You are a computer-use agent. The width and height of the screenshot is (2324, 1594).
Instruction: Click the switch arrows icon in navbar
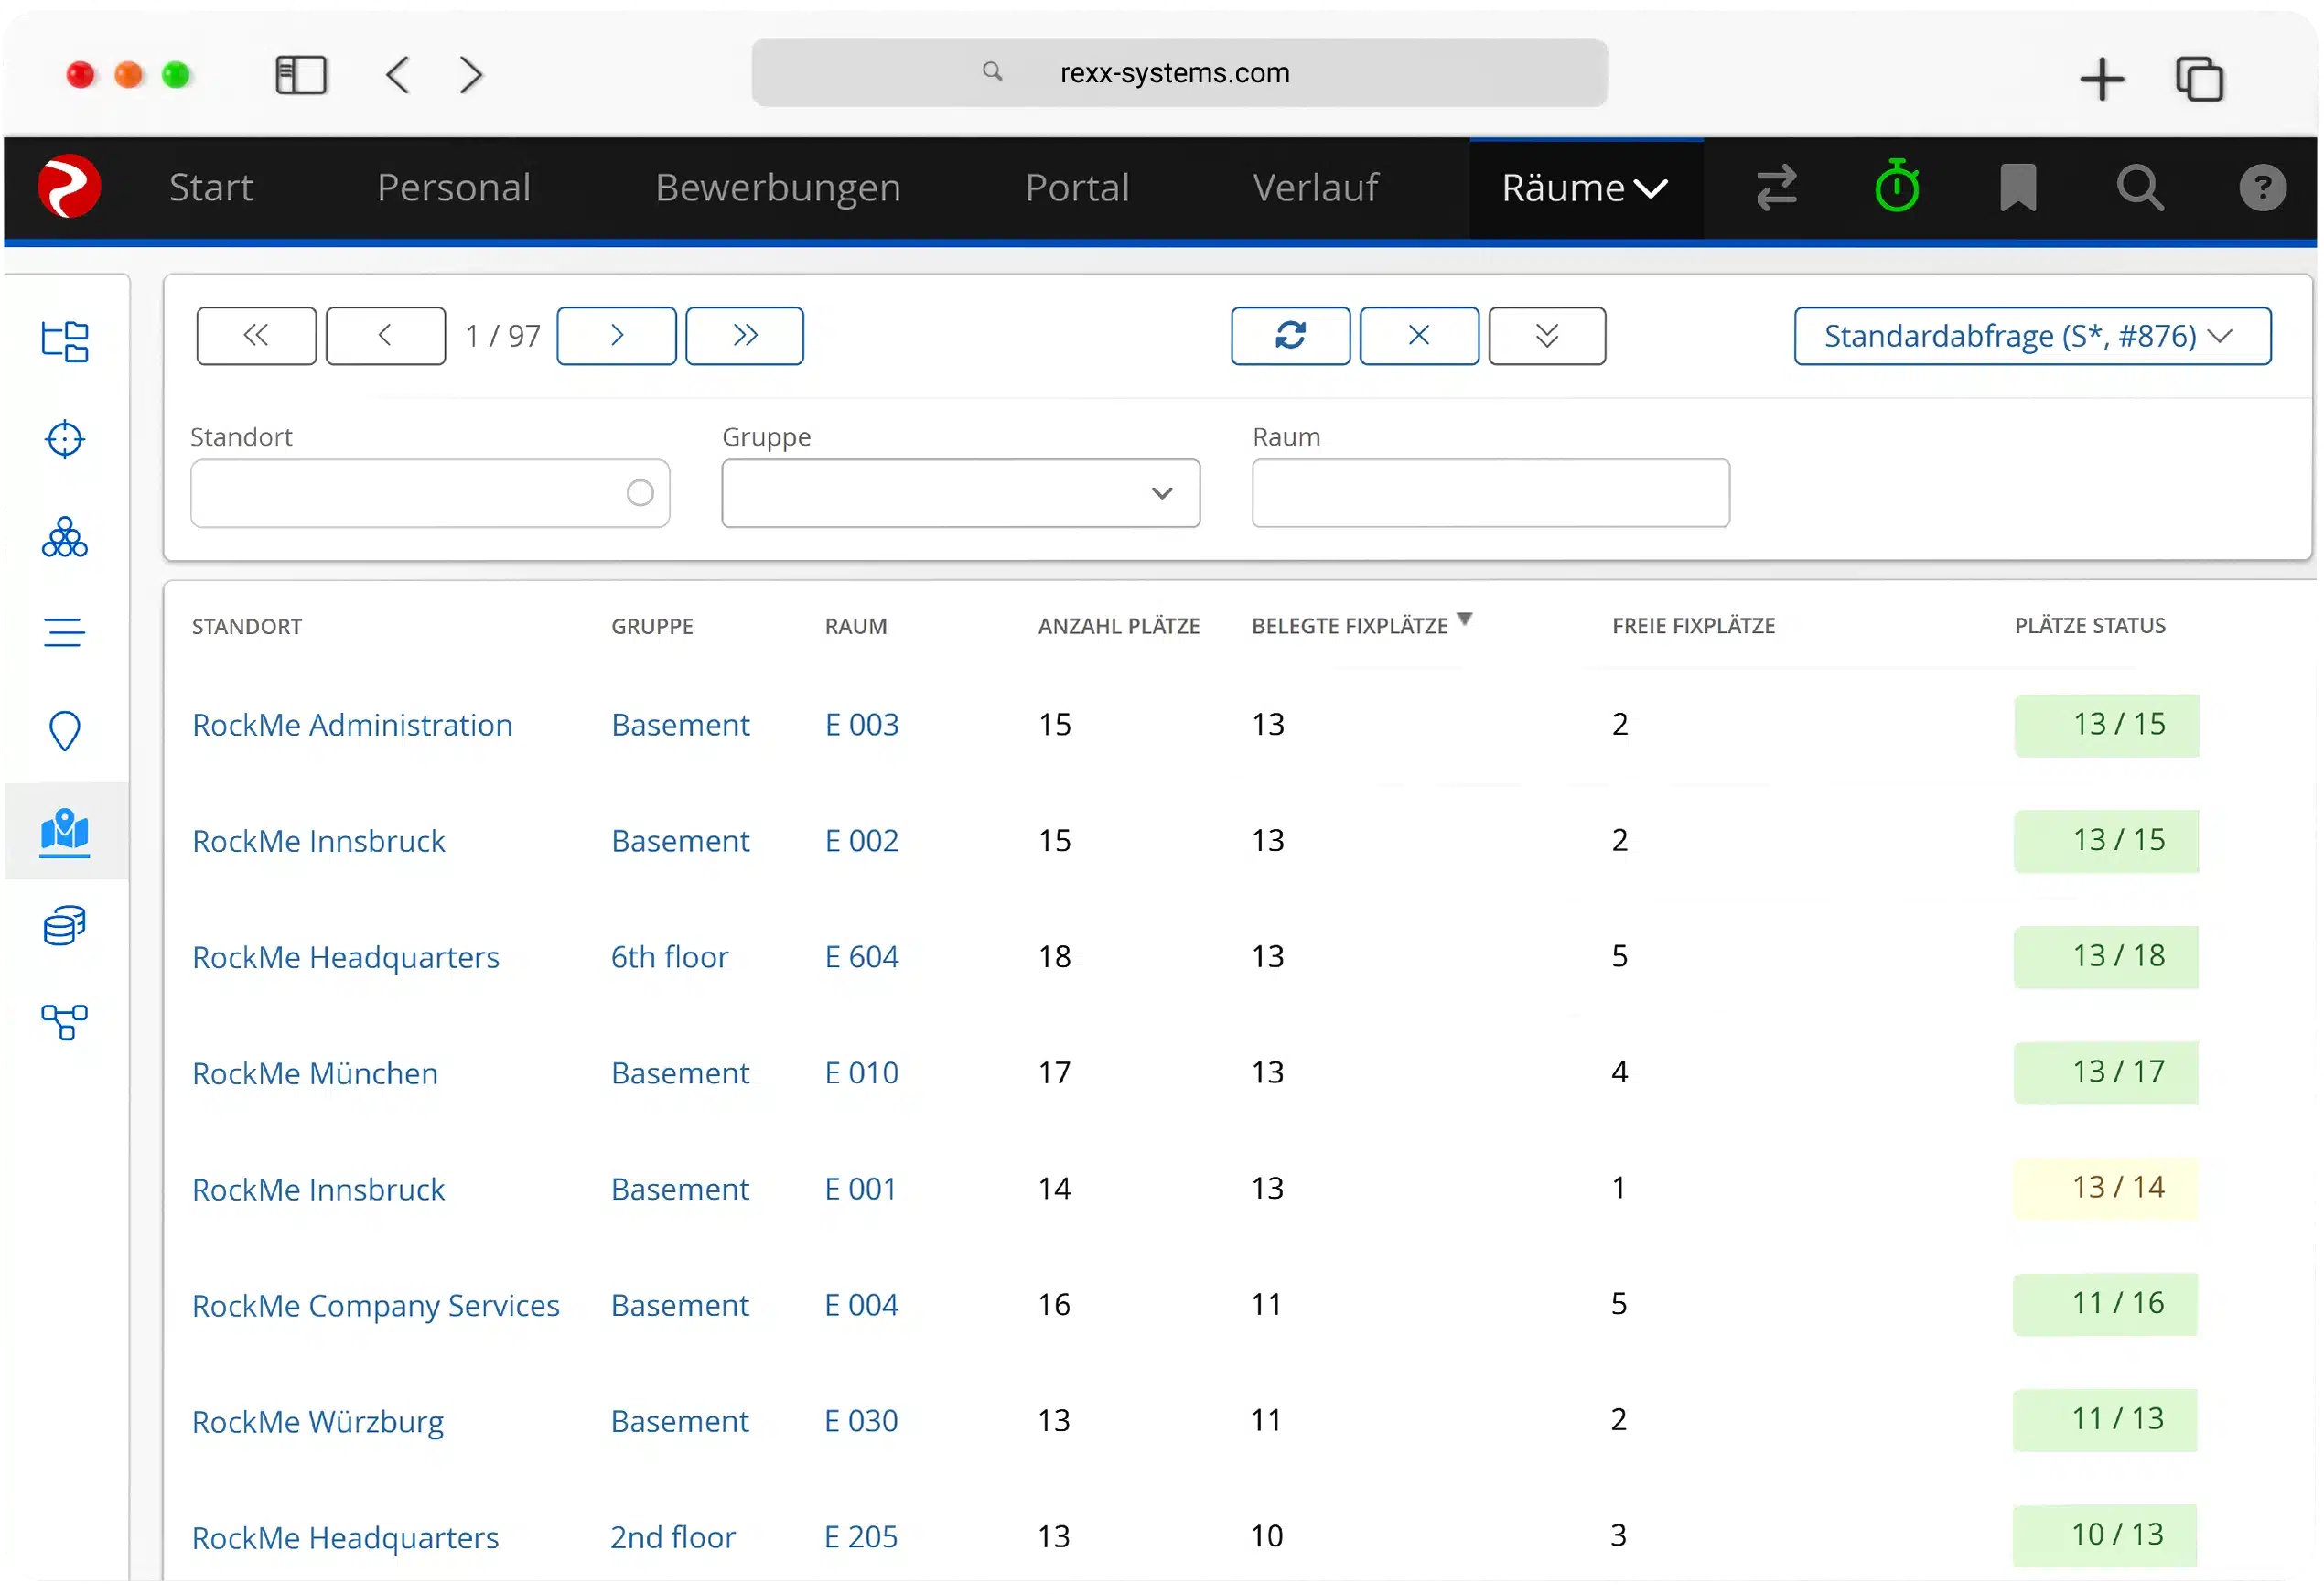click(x=1776, y=187)
